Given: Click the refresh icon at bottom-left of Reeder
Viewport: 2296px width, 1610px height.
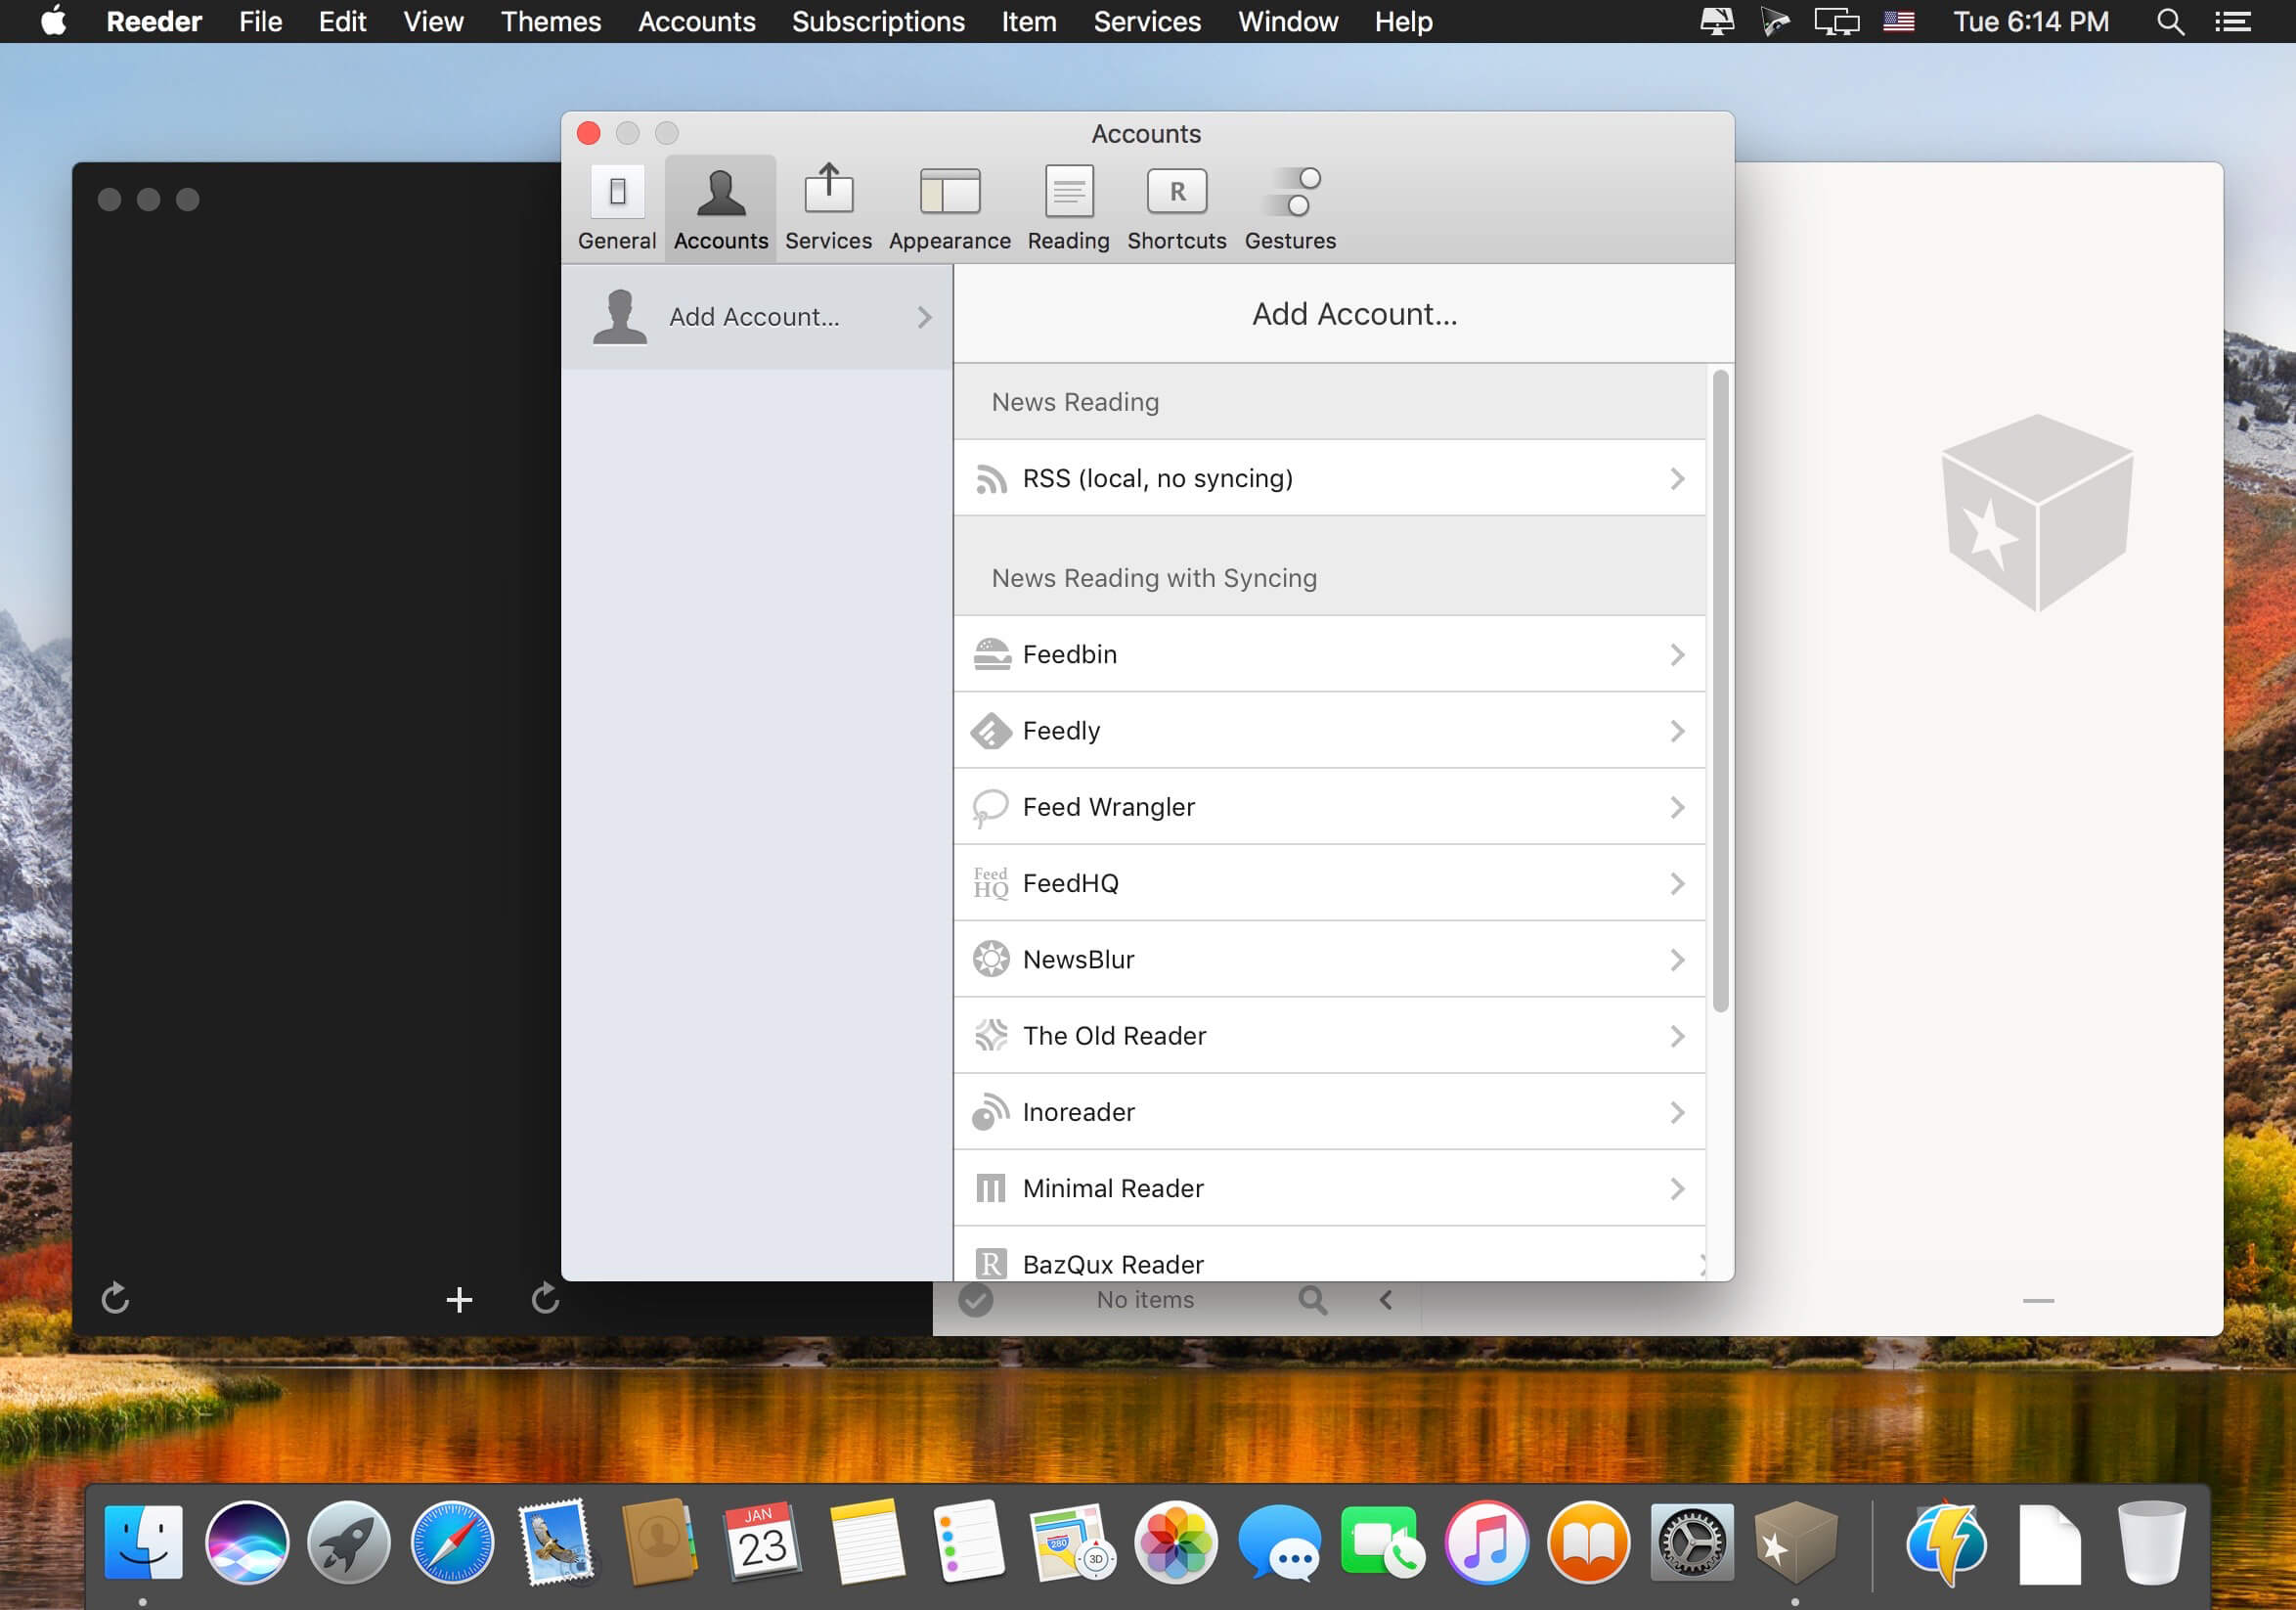Looking at the screenshot, I should (116, 1299).
